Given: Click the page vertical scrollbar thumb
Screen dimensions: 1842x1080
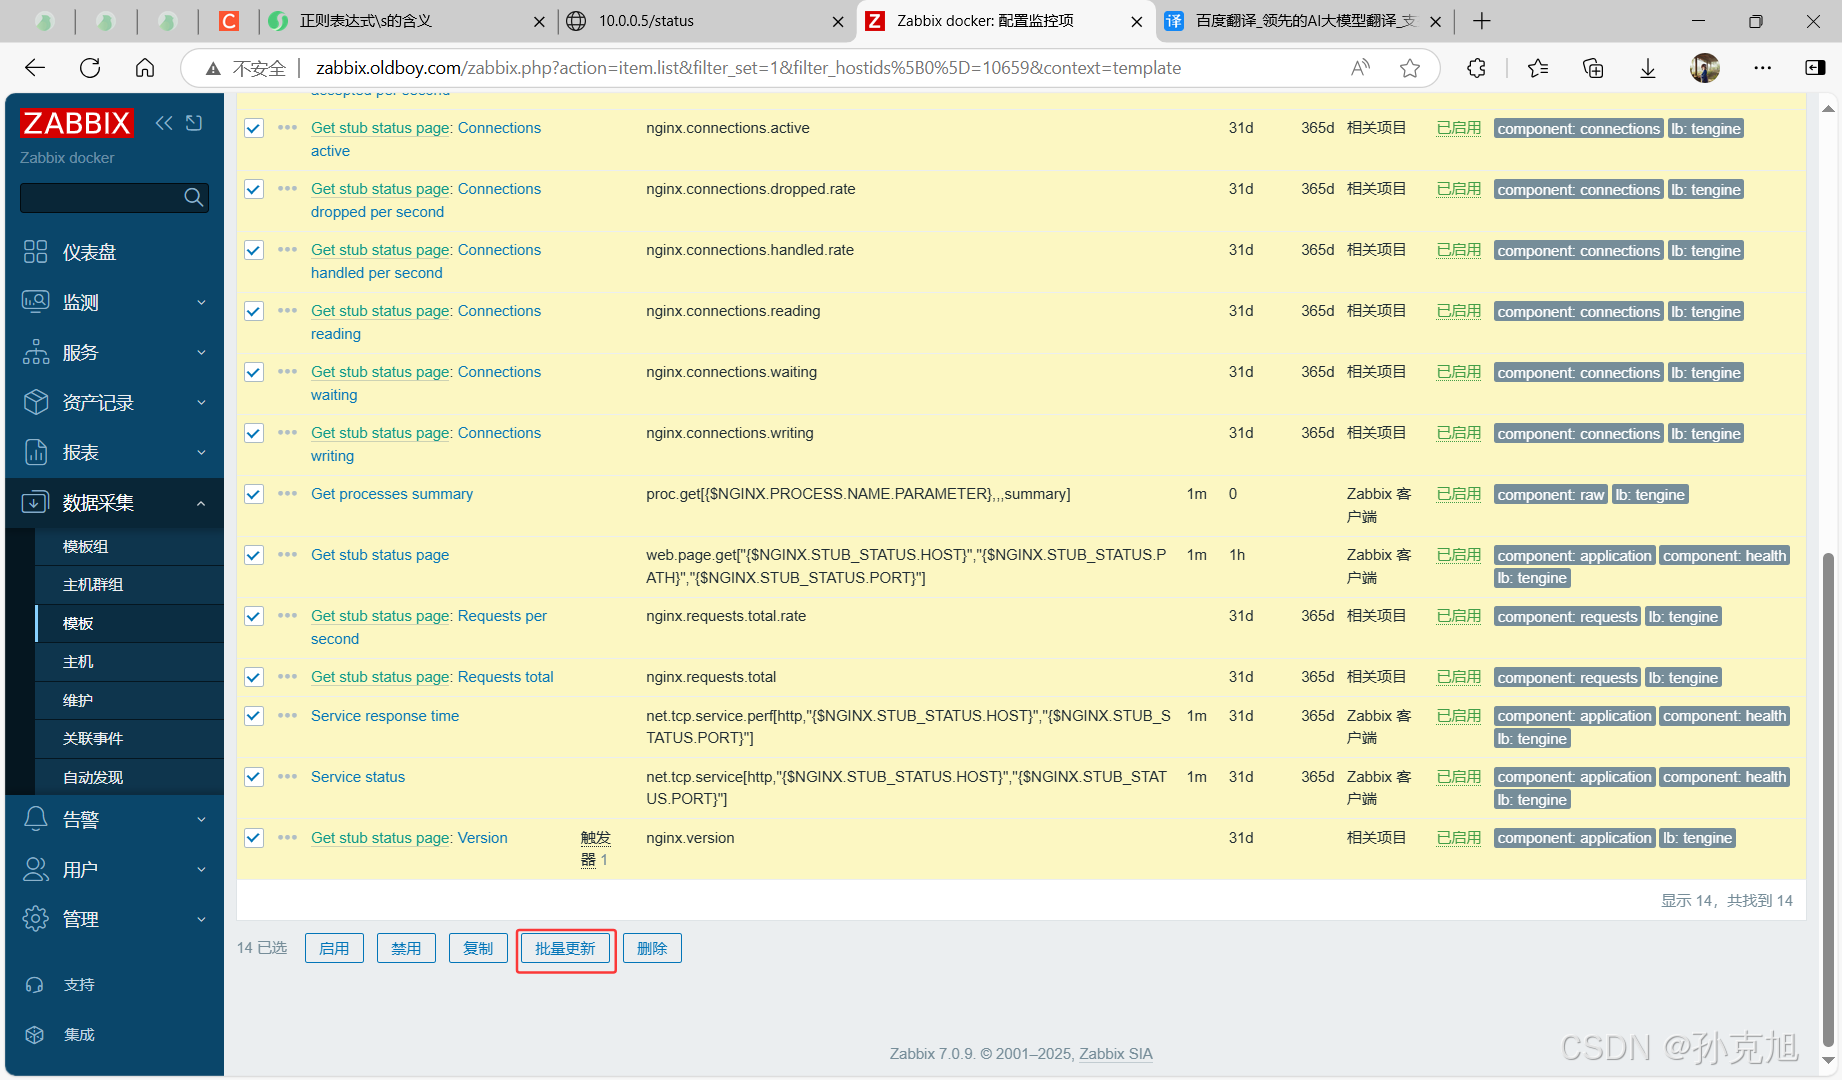Looking at the screenshot, I should coord(1828,800).
